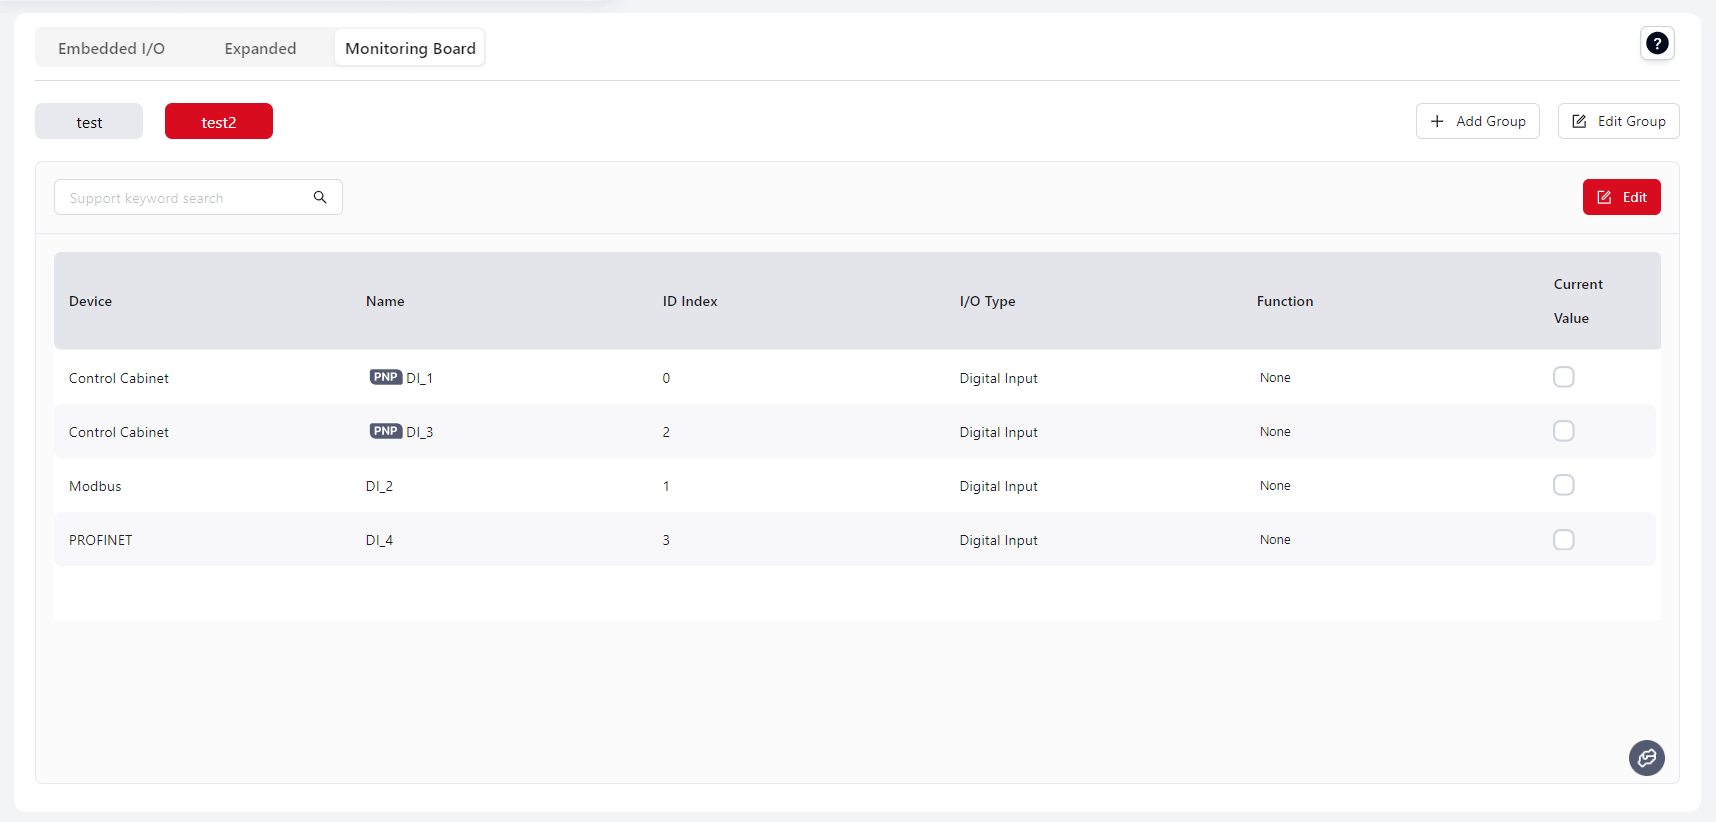Toggle the PROFINET DI_4 current value checkbox
Viewport: 1716px width, 822px height.
click(1563, 540)
